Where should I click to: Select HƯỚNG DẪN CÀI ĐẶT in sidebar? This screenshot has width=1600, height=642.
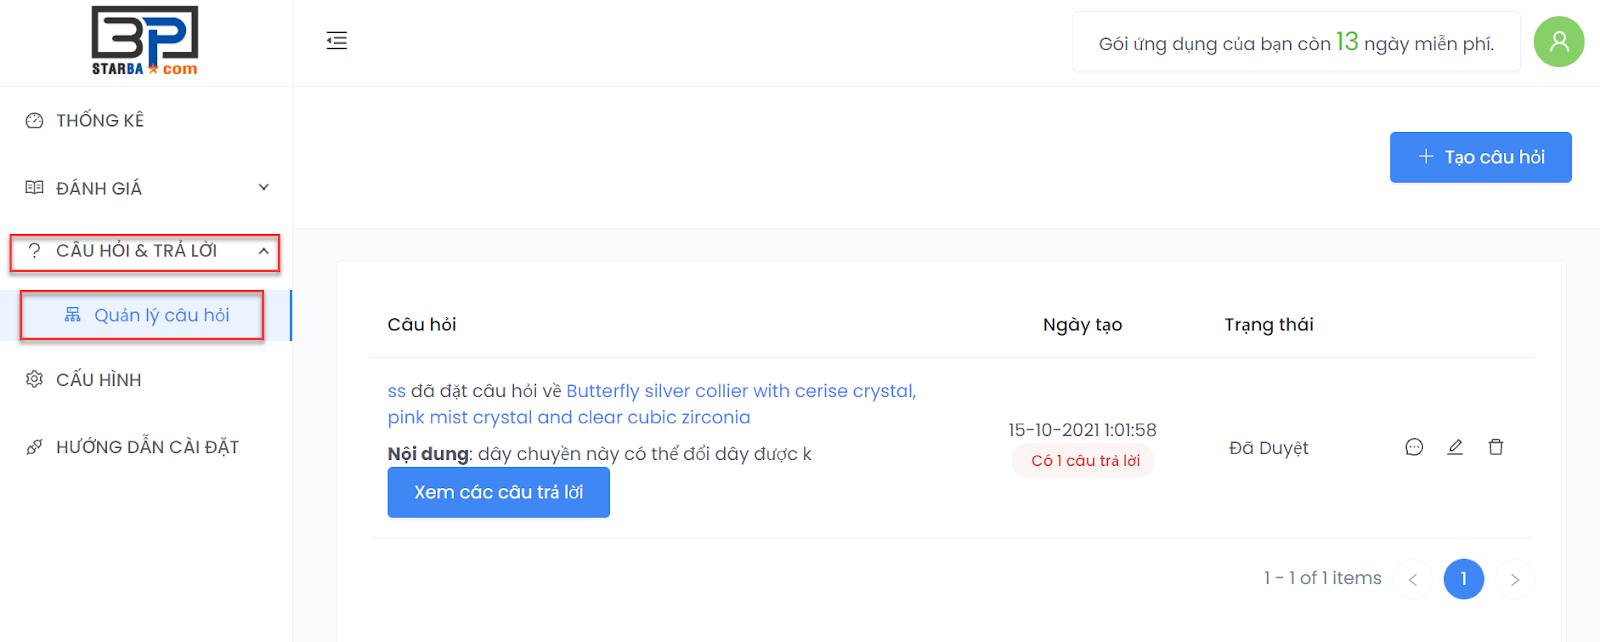click(x=147, y=447)
